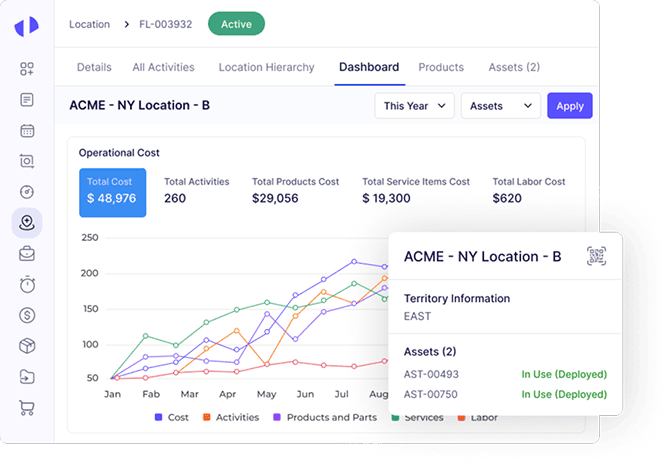Select the Total Cost $48,976 tile
This screenshot has width=672, height=468.
(112, 192)
